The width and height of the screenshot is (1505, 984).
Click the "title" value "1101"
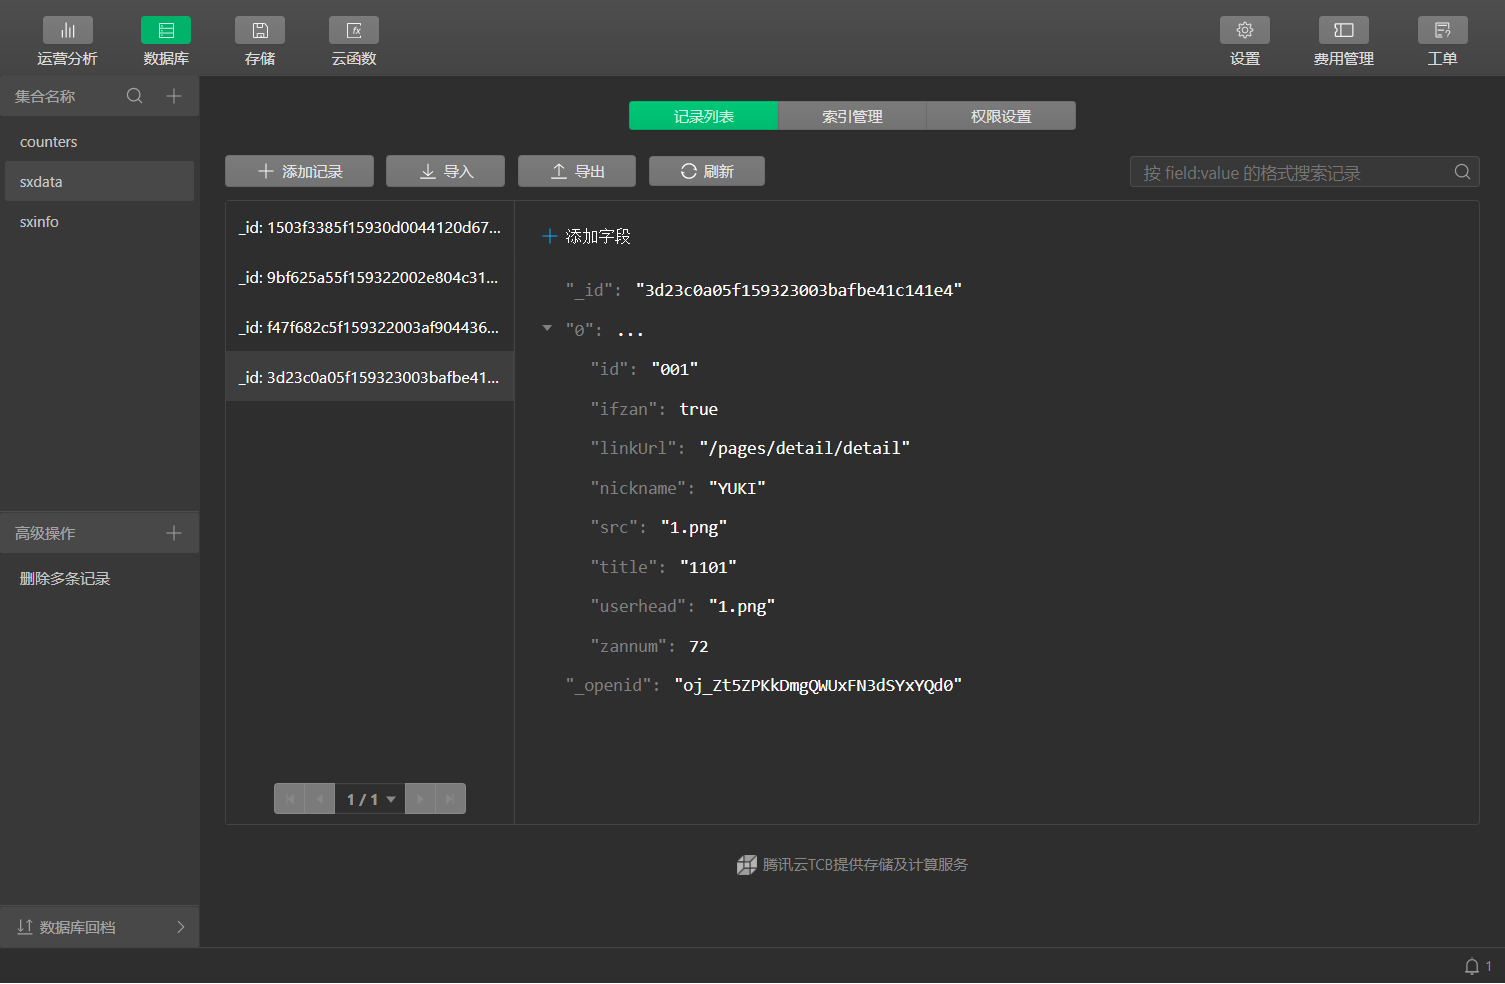point(708,567)
